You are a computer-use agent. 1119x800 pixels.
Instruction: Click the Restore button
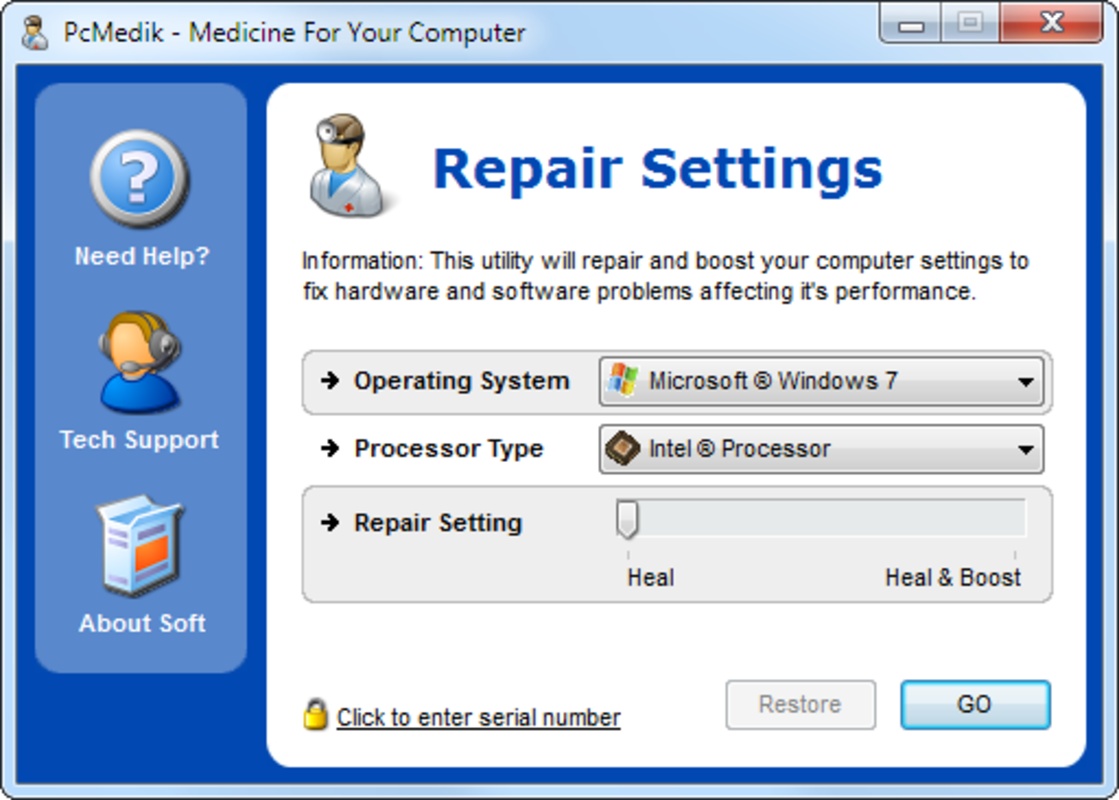(800, 704)
